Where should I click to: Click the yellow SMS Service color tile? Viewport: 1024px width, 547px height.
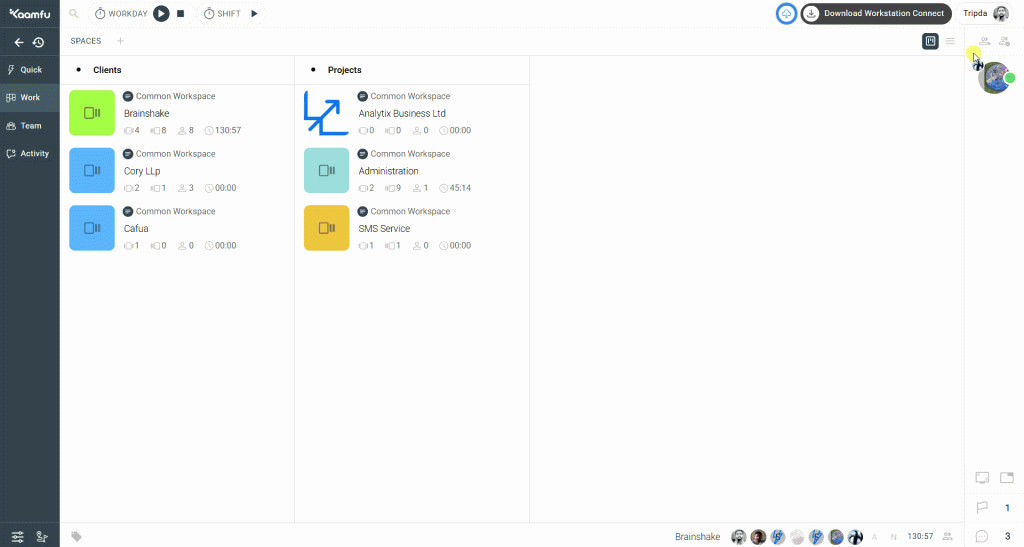point(326,228)
